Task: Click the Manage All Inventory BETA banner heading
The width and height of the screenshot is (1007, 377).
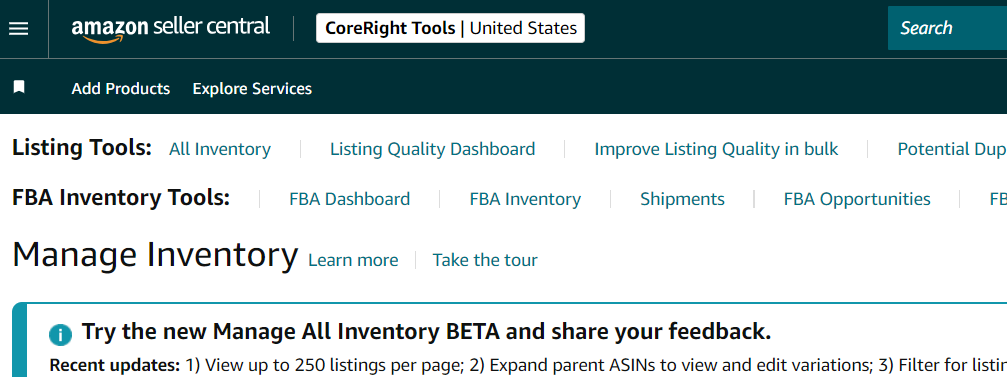Action: point(426,332)
